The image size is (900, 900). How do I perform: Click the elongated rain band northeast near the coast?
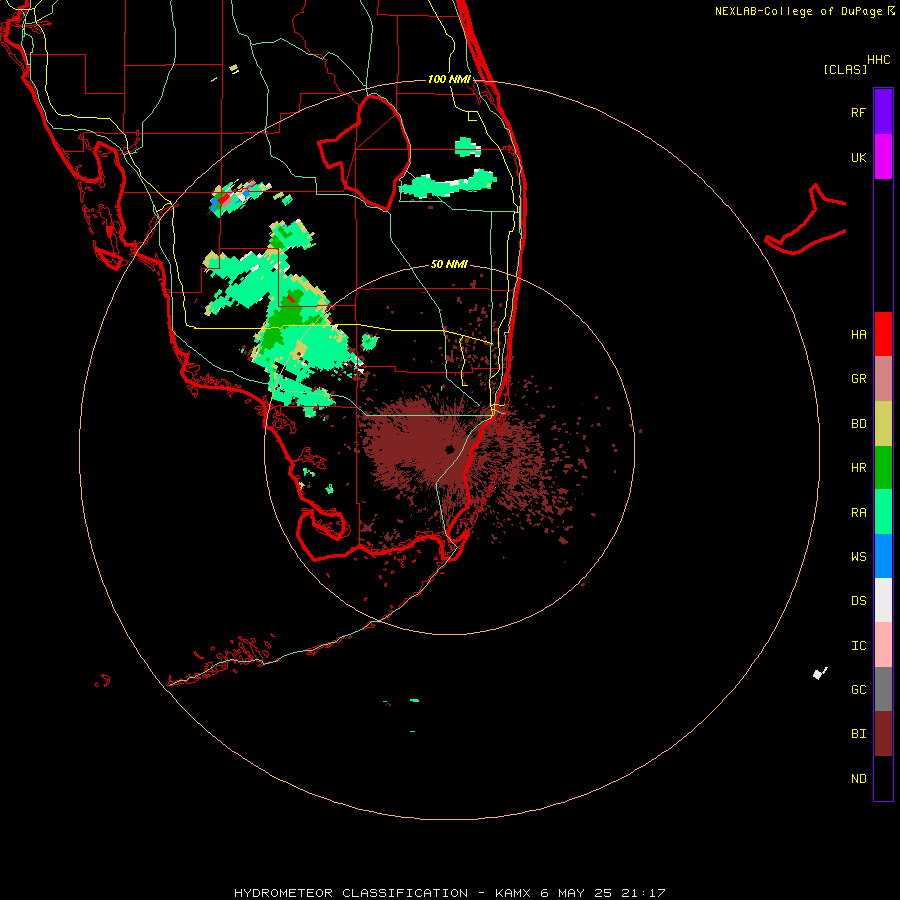[x=448, y=184]
